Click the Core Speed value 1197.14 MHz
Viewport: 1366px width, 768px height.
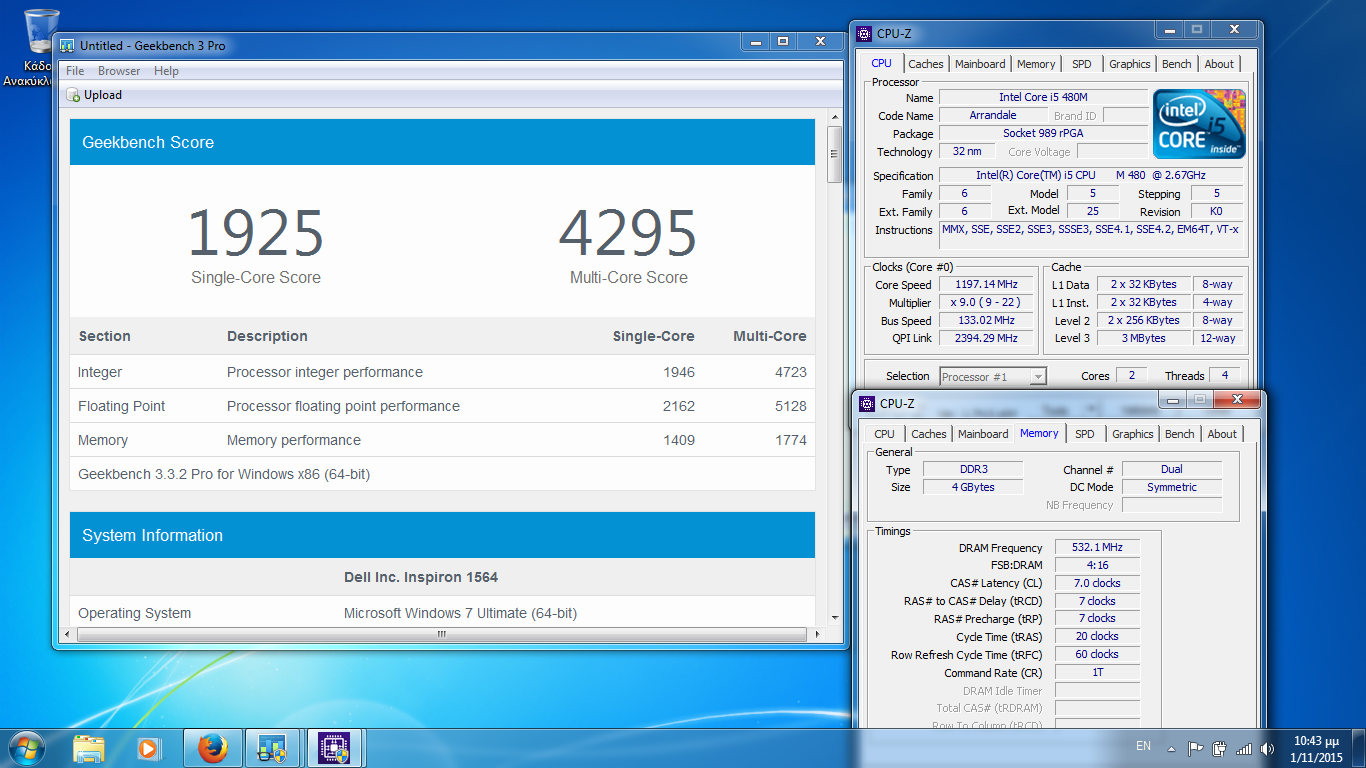pyautogui.click(x=985, y=285)
